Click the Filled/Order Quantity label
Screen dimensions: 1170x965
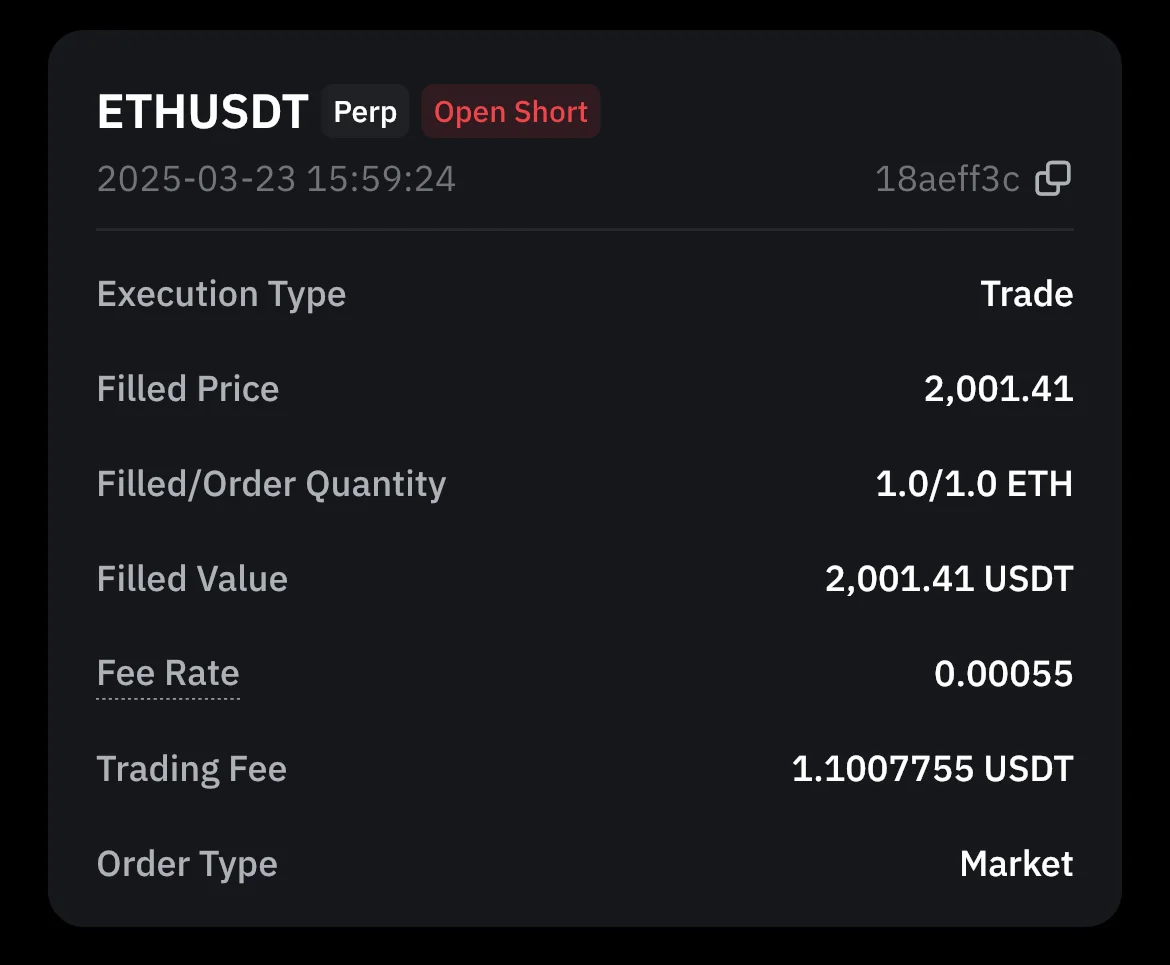[x=271, y=484]
